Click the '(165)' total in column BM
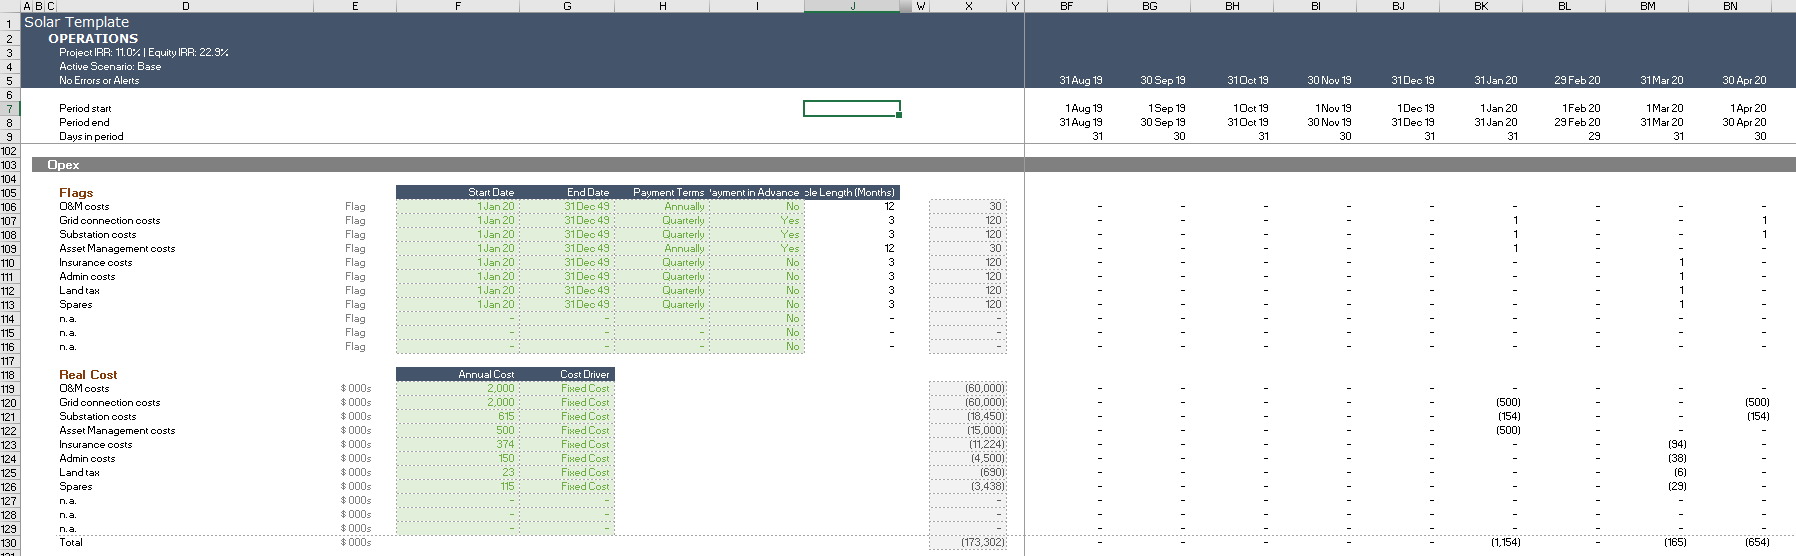1796x556 pixels. click(x=1675, y=542)
